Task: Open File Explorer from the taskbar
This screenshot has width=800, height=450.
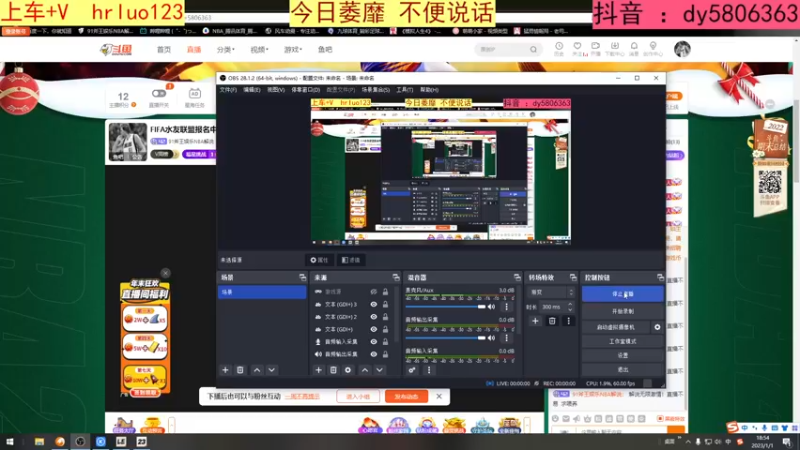Action: 39,442
